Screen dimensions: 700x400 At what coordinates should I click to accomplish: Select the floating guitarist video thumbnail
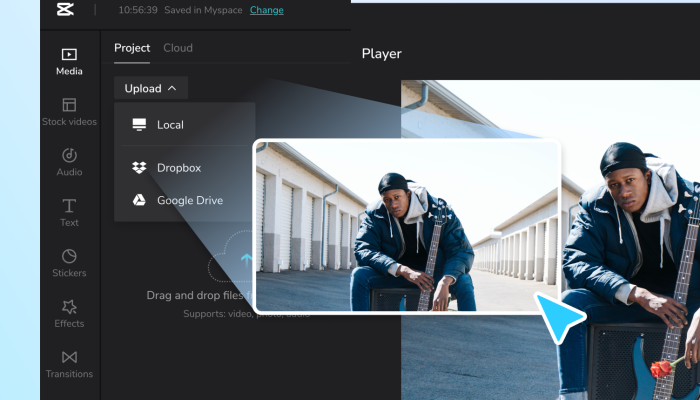[407, 226]
